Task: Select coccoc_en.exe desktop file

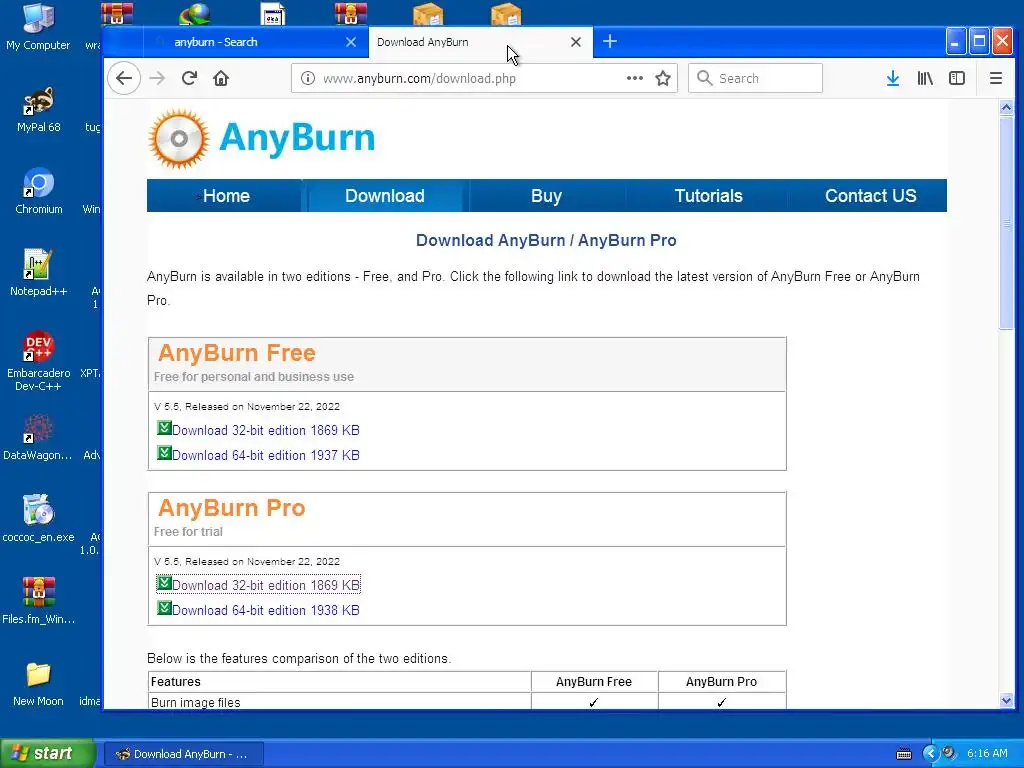Action: point(38,520)
